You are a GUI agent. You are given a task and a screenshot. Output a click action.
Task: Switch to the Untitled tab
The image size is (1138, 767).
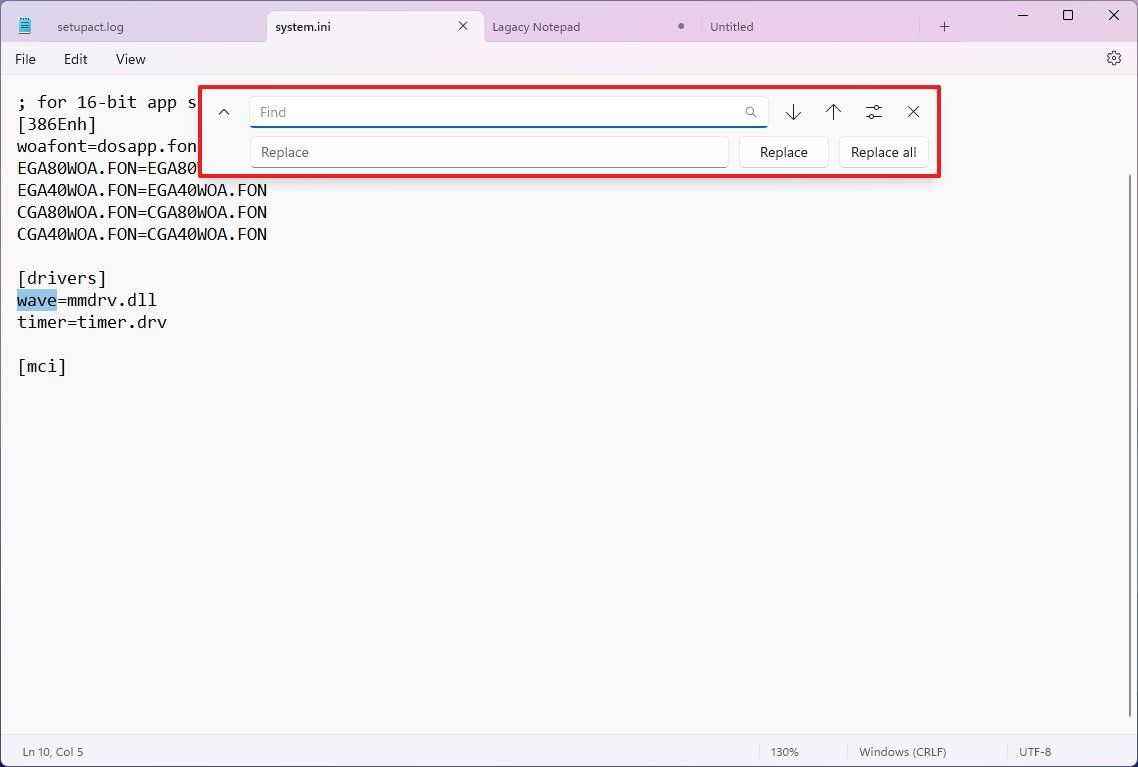(731, 26)
